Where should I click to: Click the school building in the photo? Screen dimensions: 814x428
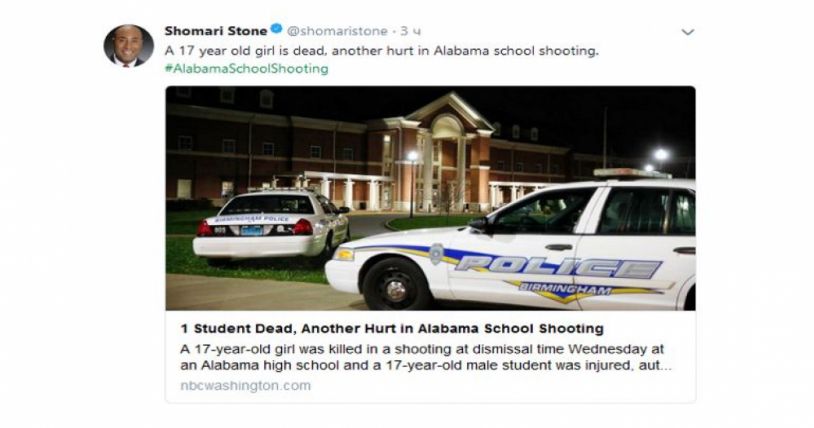pyautogui.click(x=395, y=153)
